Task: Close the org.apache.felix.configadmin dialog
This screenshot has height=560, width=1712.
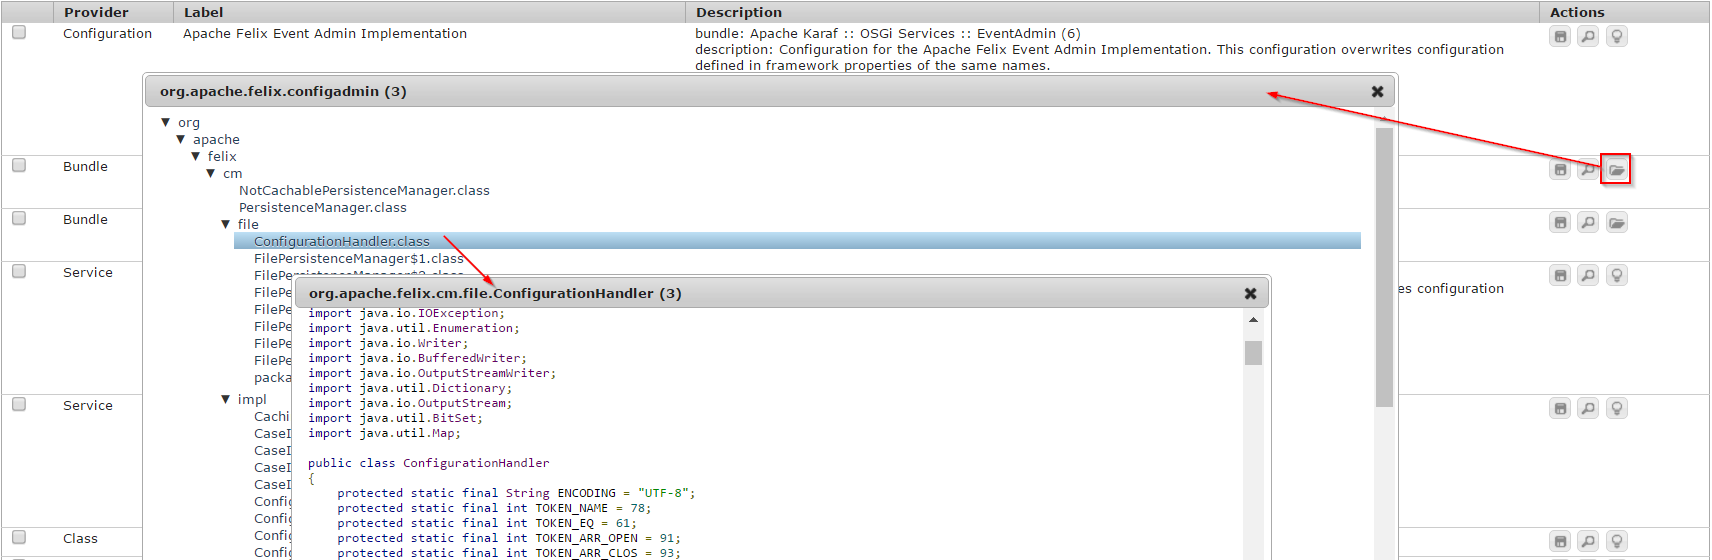Action: [x=1377, y=91]
